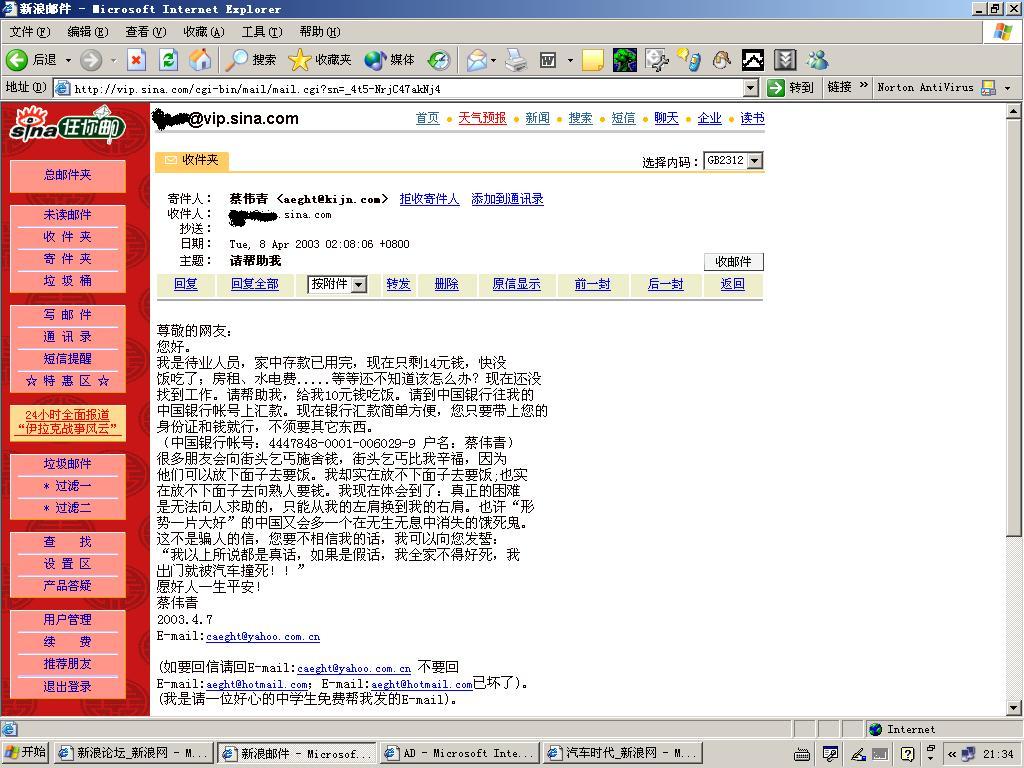Click the Edit with Word icon
The height and width of the screenshot is (768, 1024).
tap(547, 60)
